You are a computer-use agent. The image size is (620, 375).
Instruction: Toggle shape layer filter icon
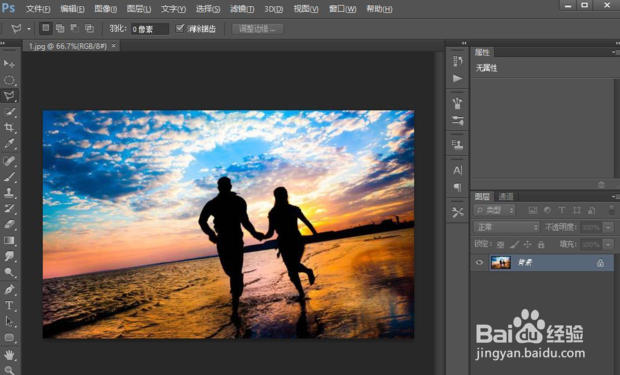click(577, 210)
